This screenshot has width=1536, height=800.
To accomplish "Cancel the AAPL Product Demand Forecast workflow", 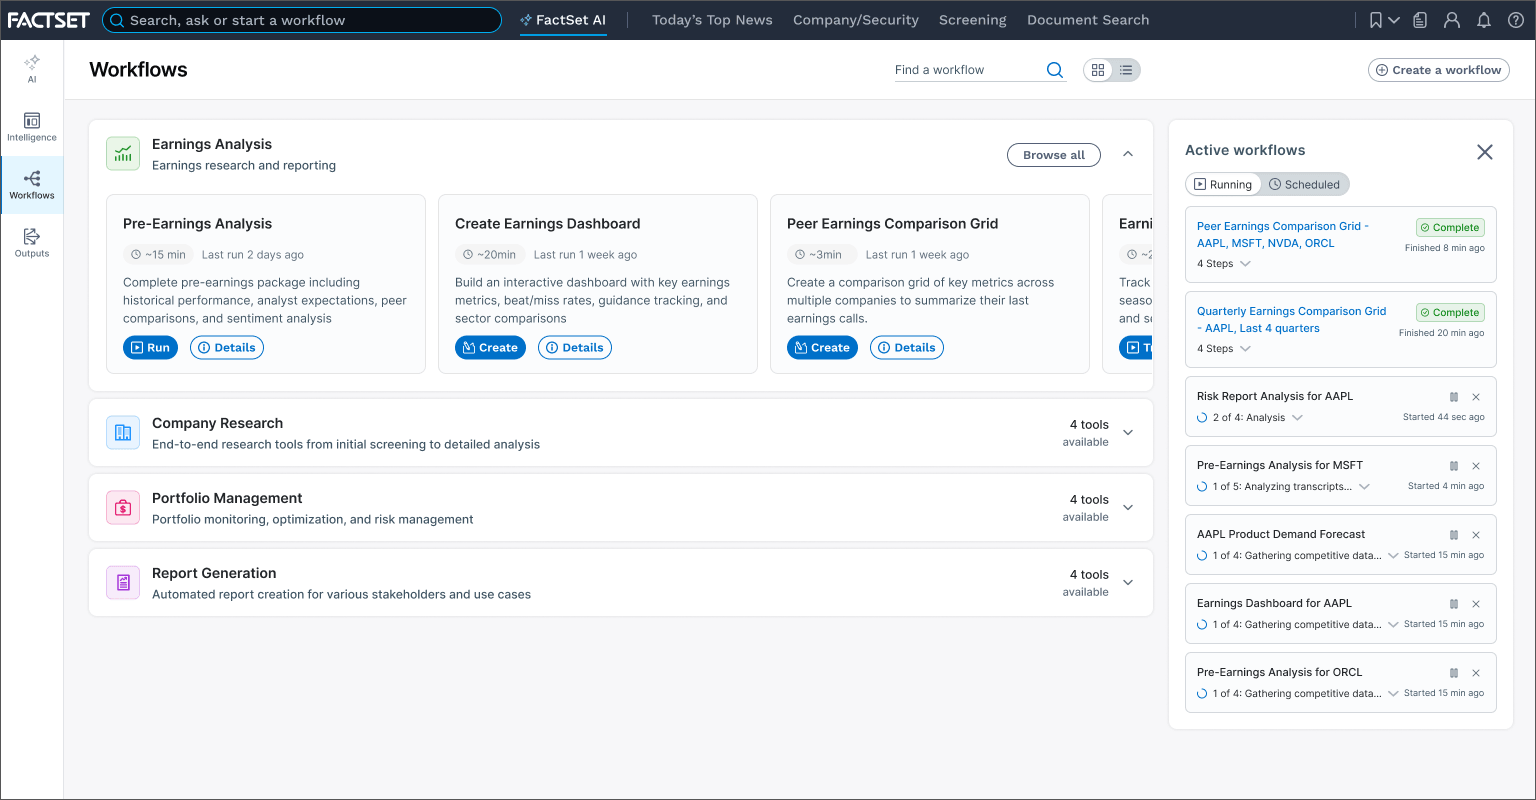I will (1476, 535).
